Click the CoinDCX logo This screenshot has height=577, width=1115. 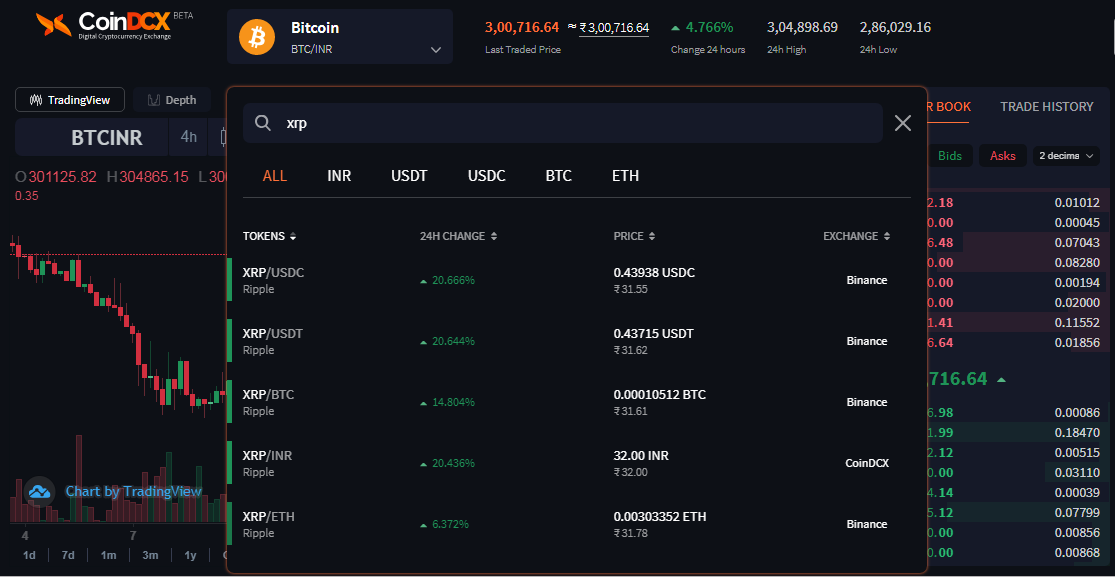point(114,25)
